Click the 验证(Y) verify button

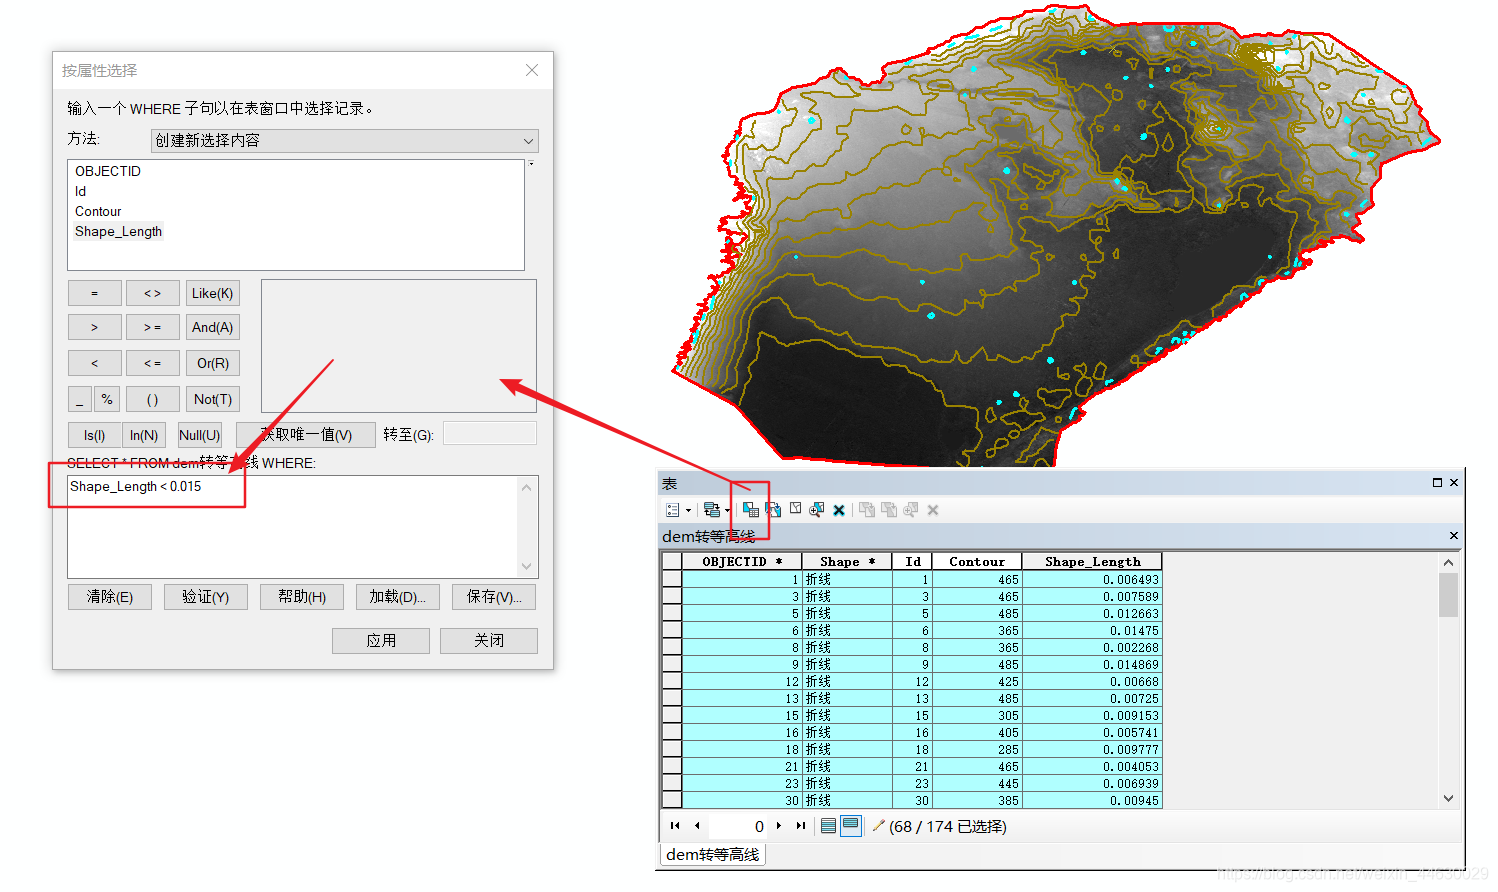(x=206, y=597)
